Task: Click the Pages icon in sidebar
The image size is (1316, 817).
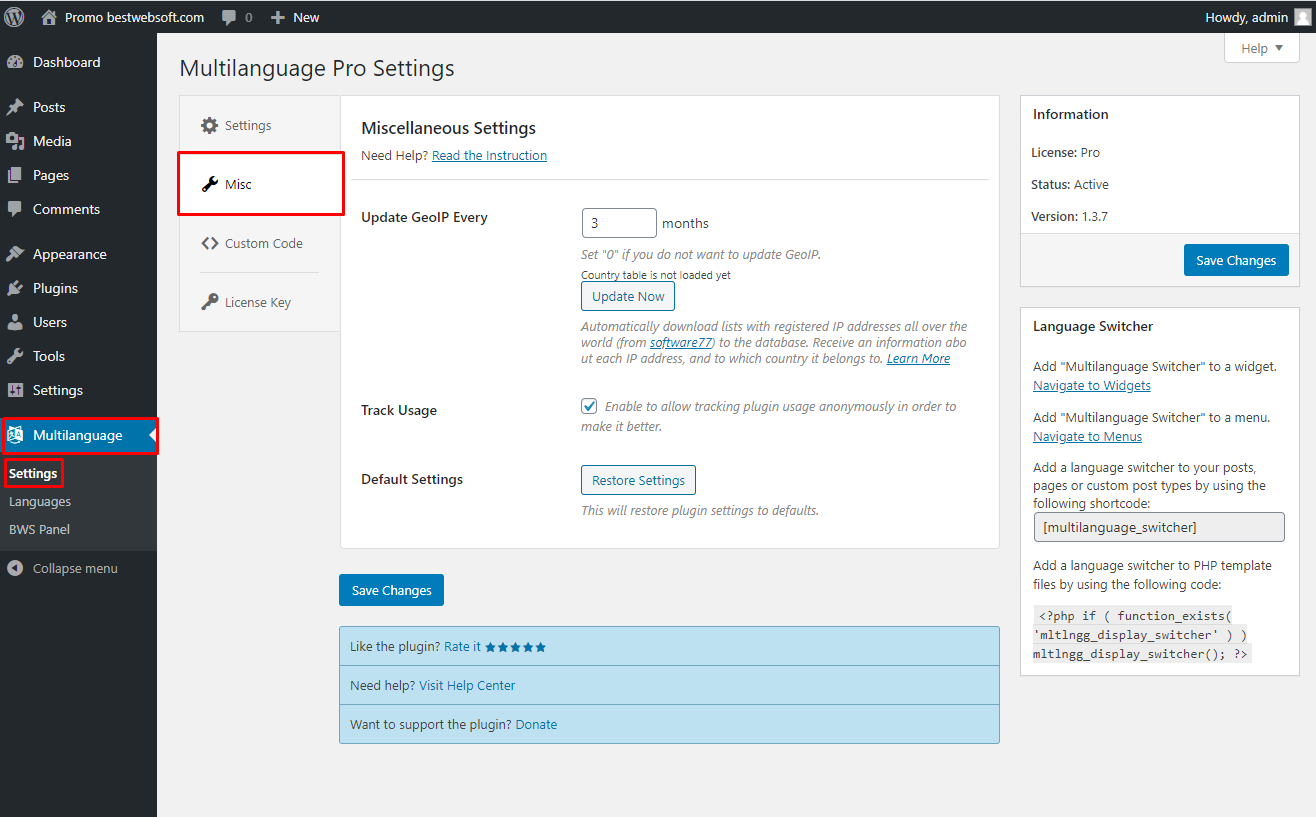Action: tap(15, 175)
